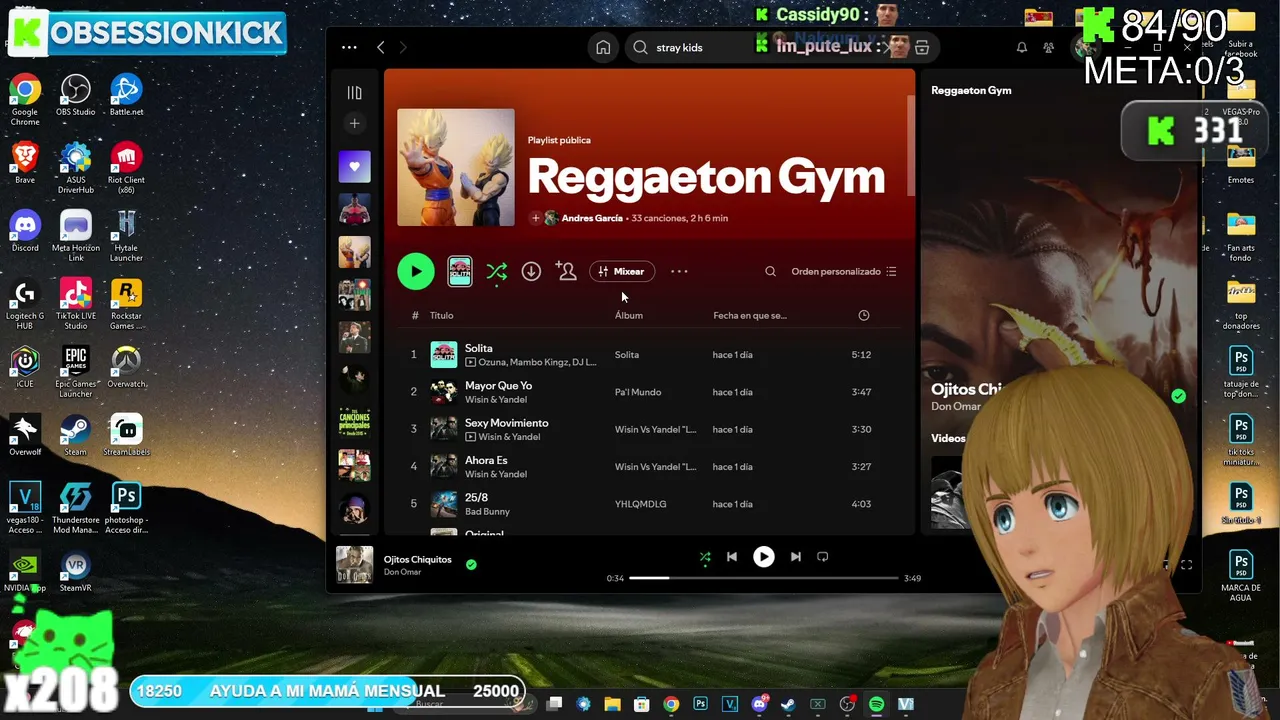This screenshot has width=1280, height=720.
Task: Open File Explorer from the taskbar
Action: pos(613,704)
